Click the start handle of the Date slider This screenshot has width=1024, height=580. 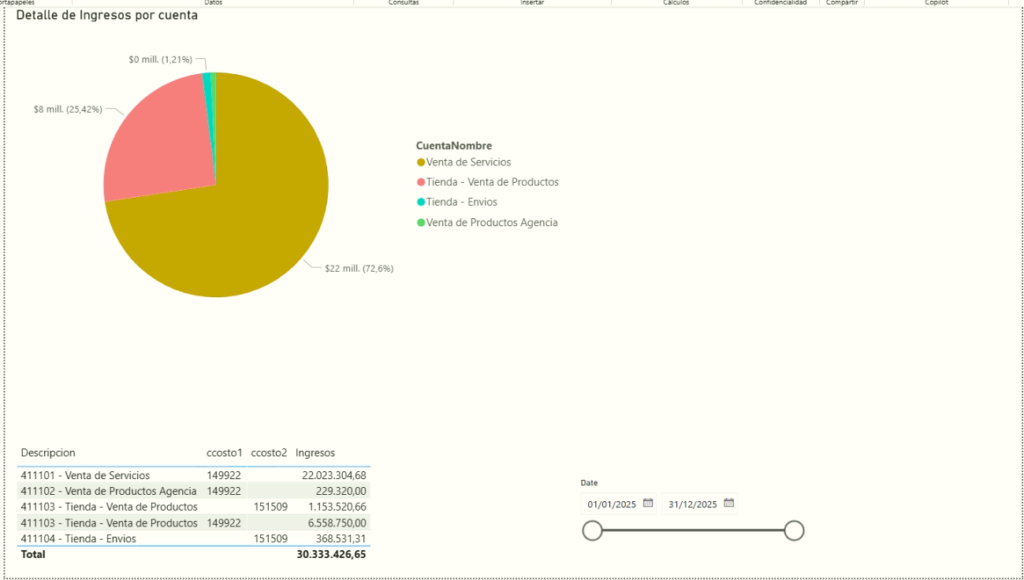(592, 530)
